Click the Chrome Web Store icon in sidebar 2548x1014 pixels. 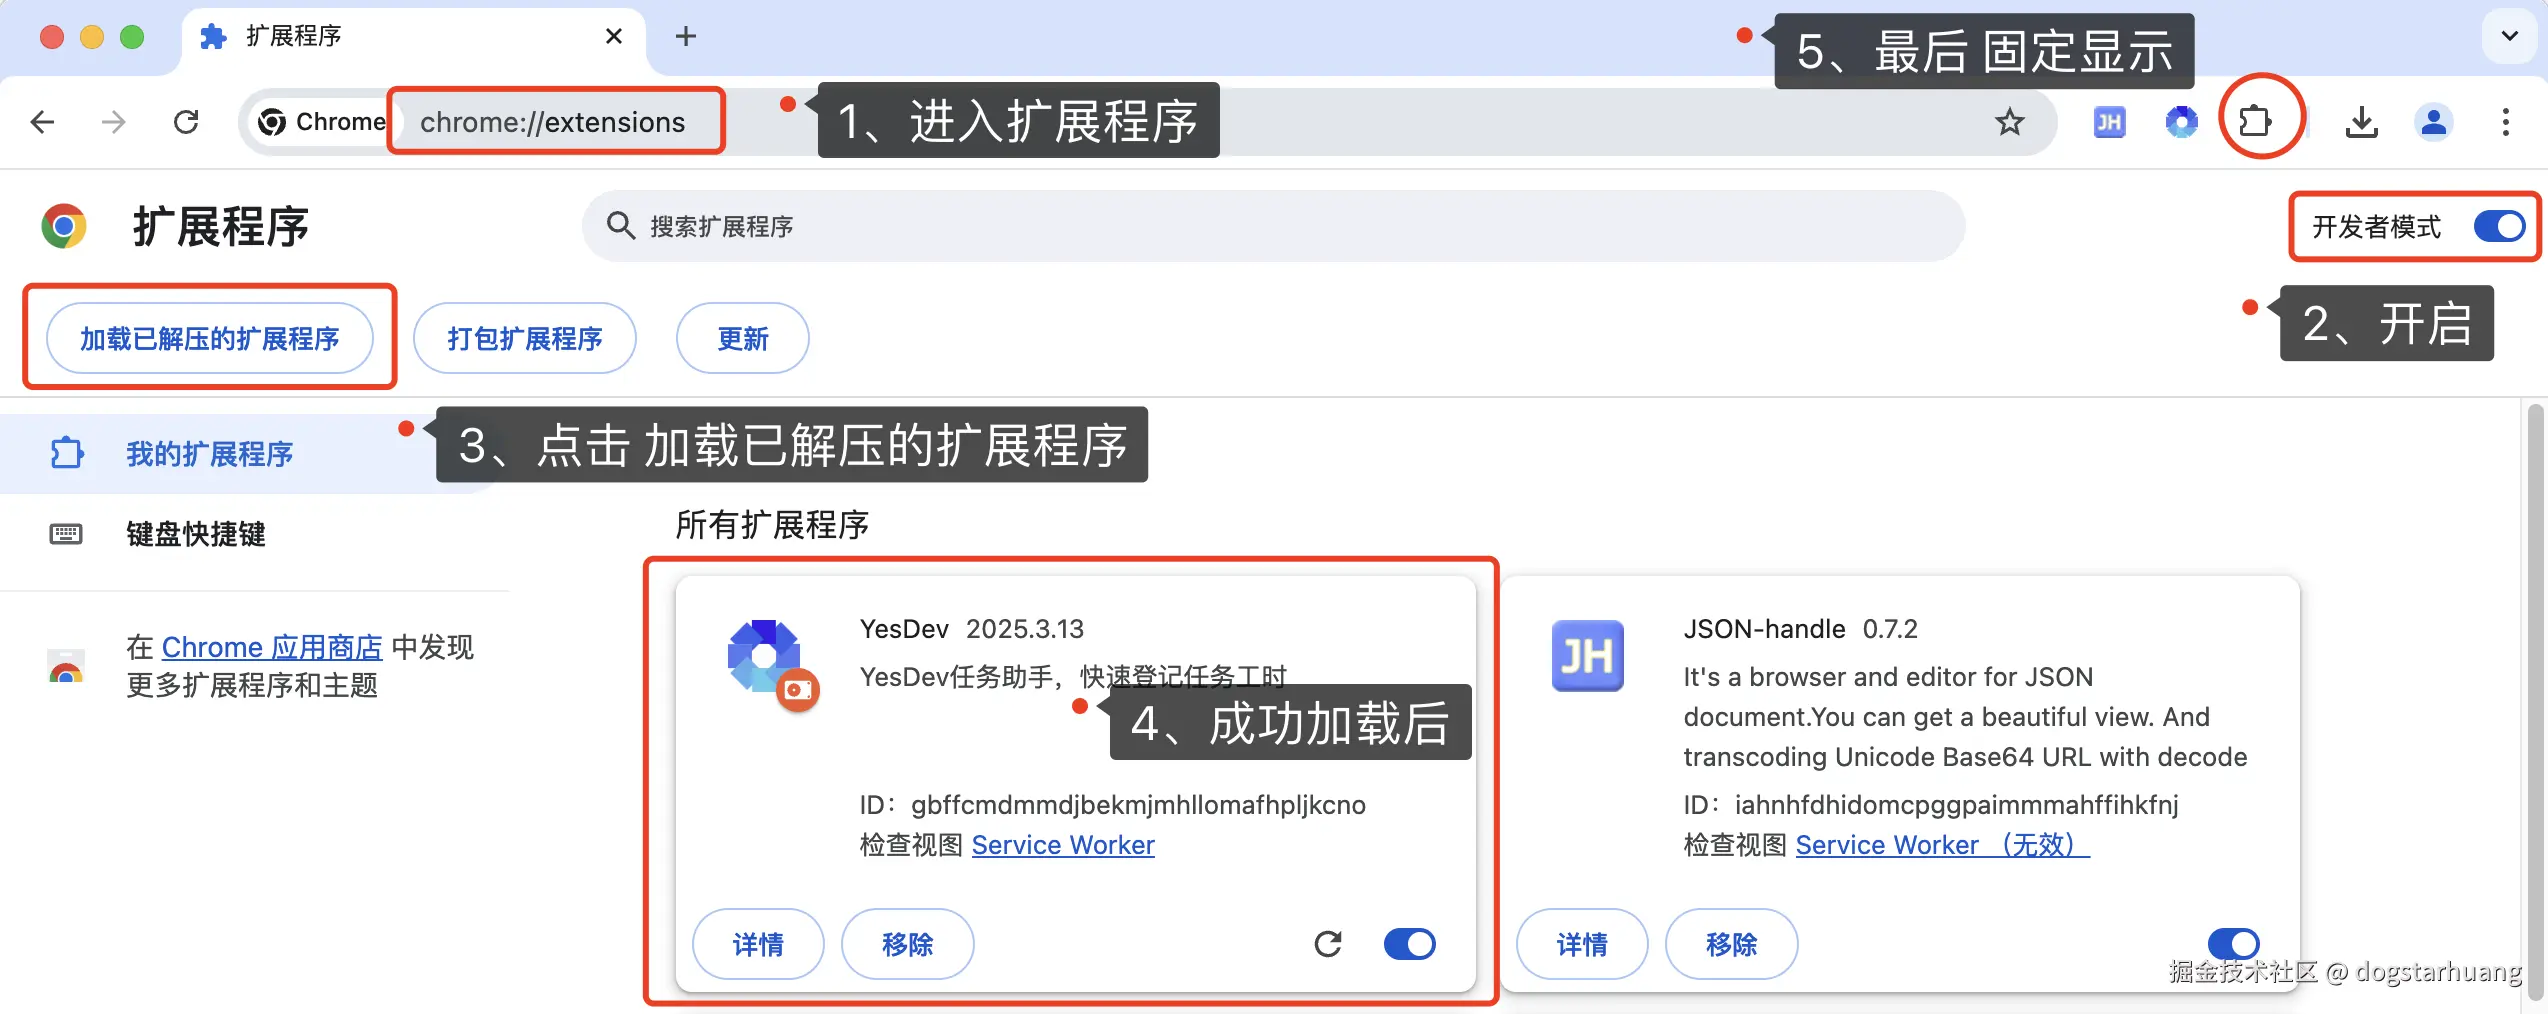[65, 666]
